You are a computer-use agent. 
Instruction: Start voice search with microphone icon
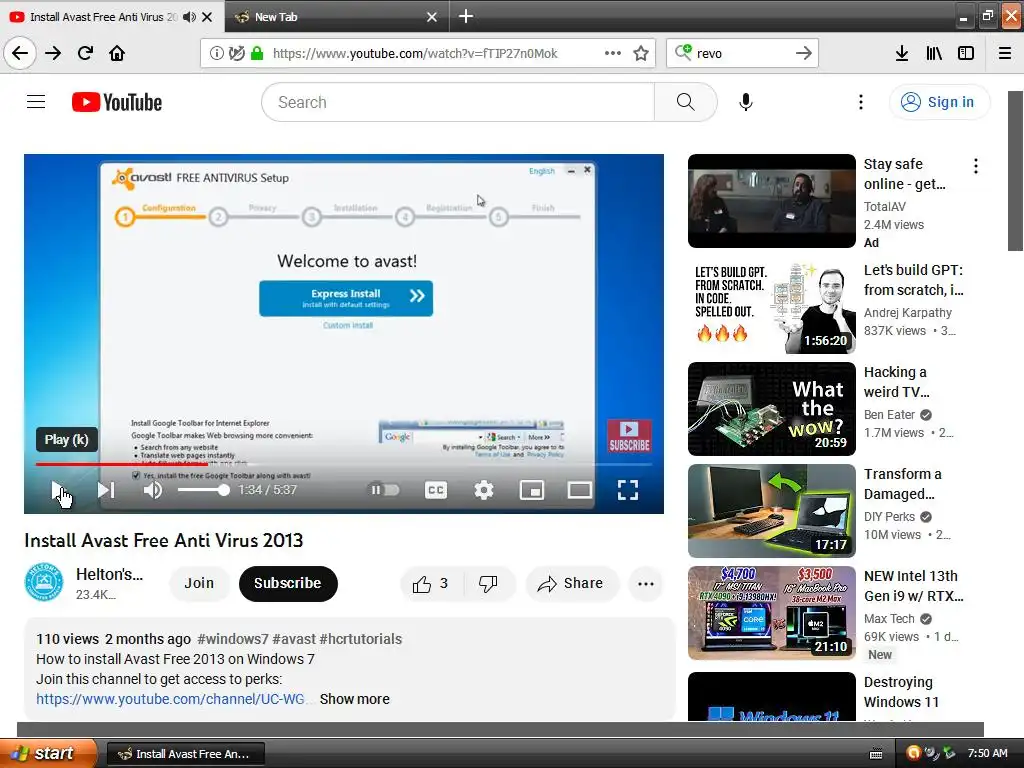(746, 102)
